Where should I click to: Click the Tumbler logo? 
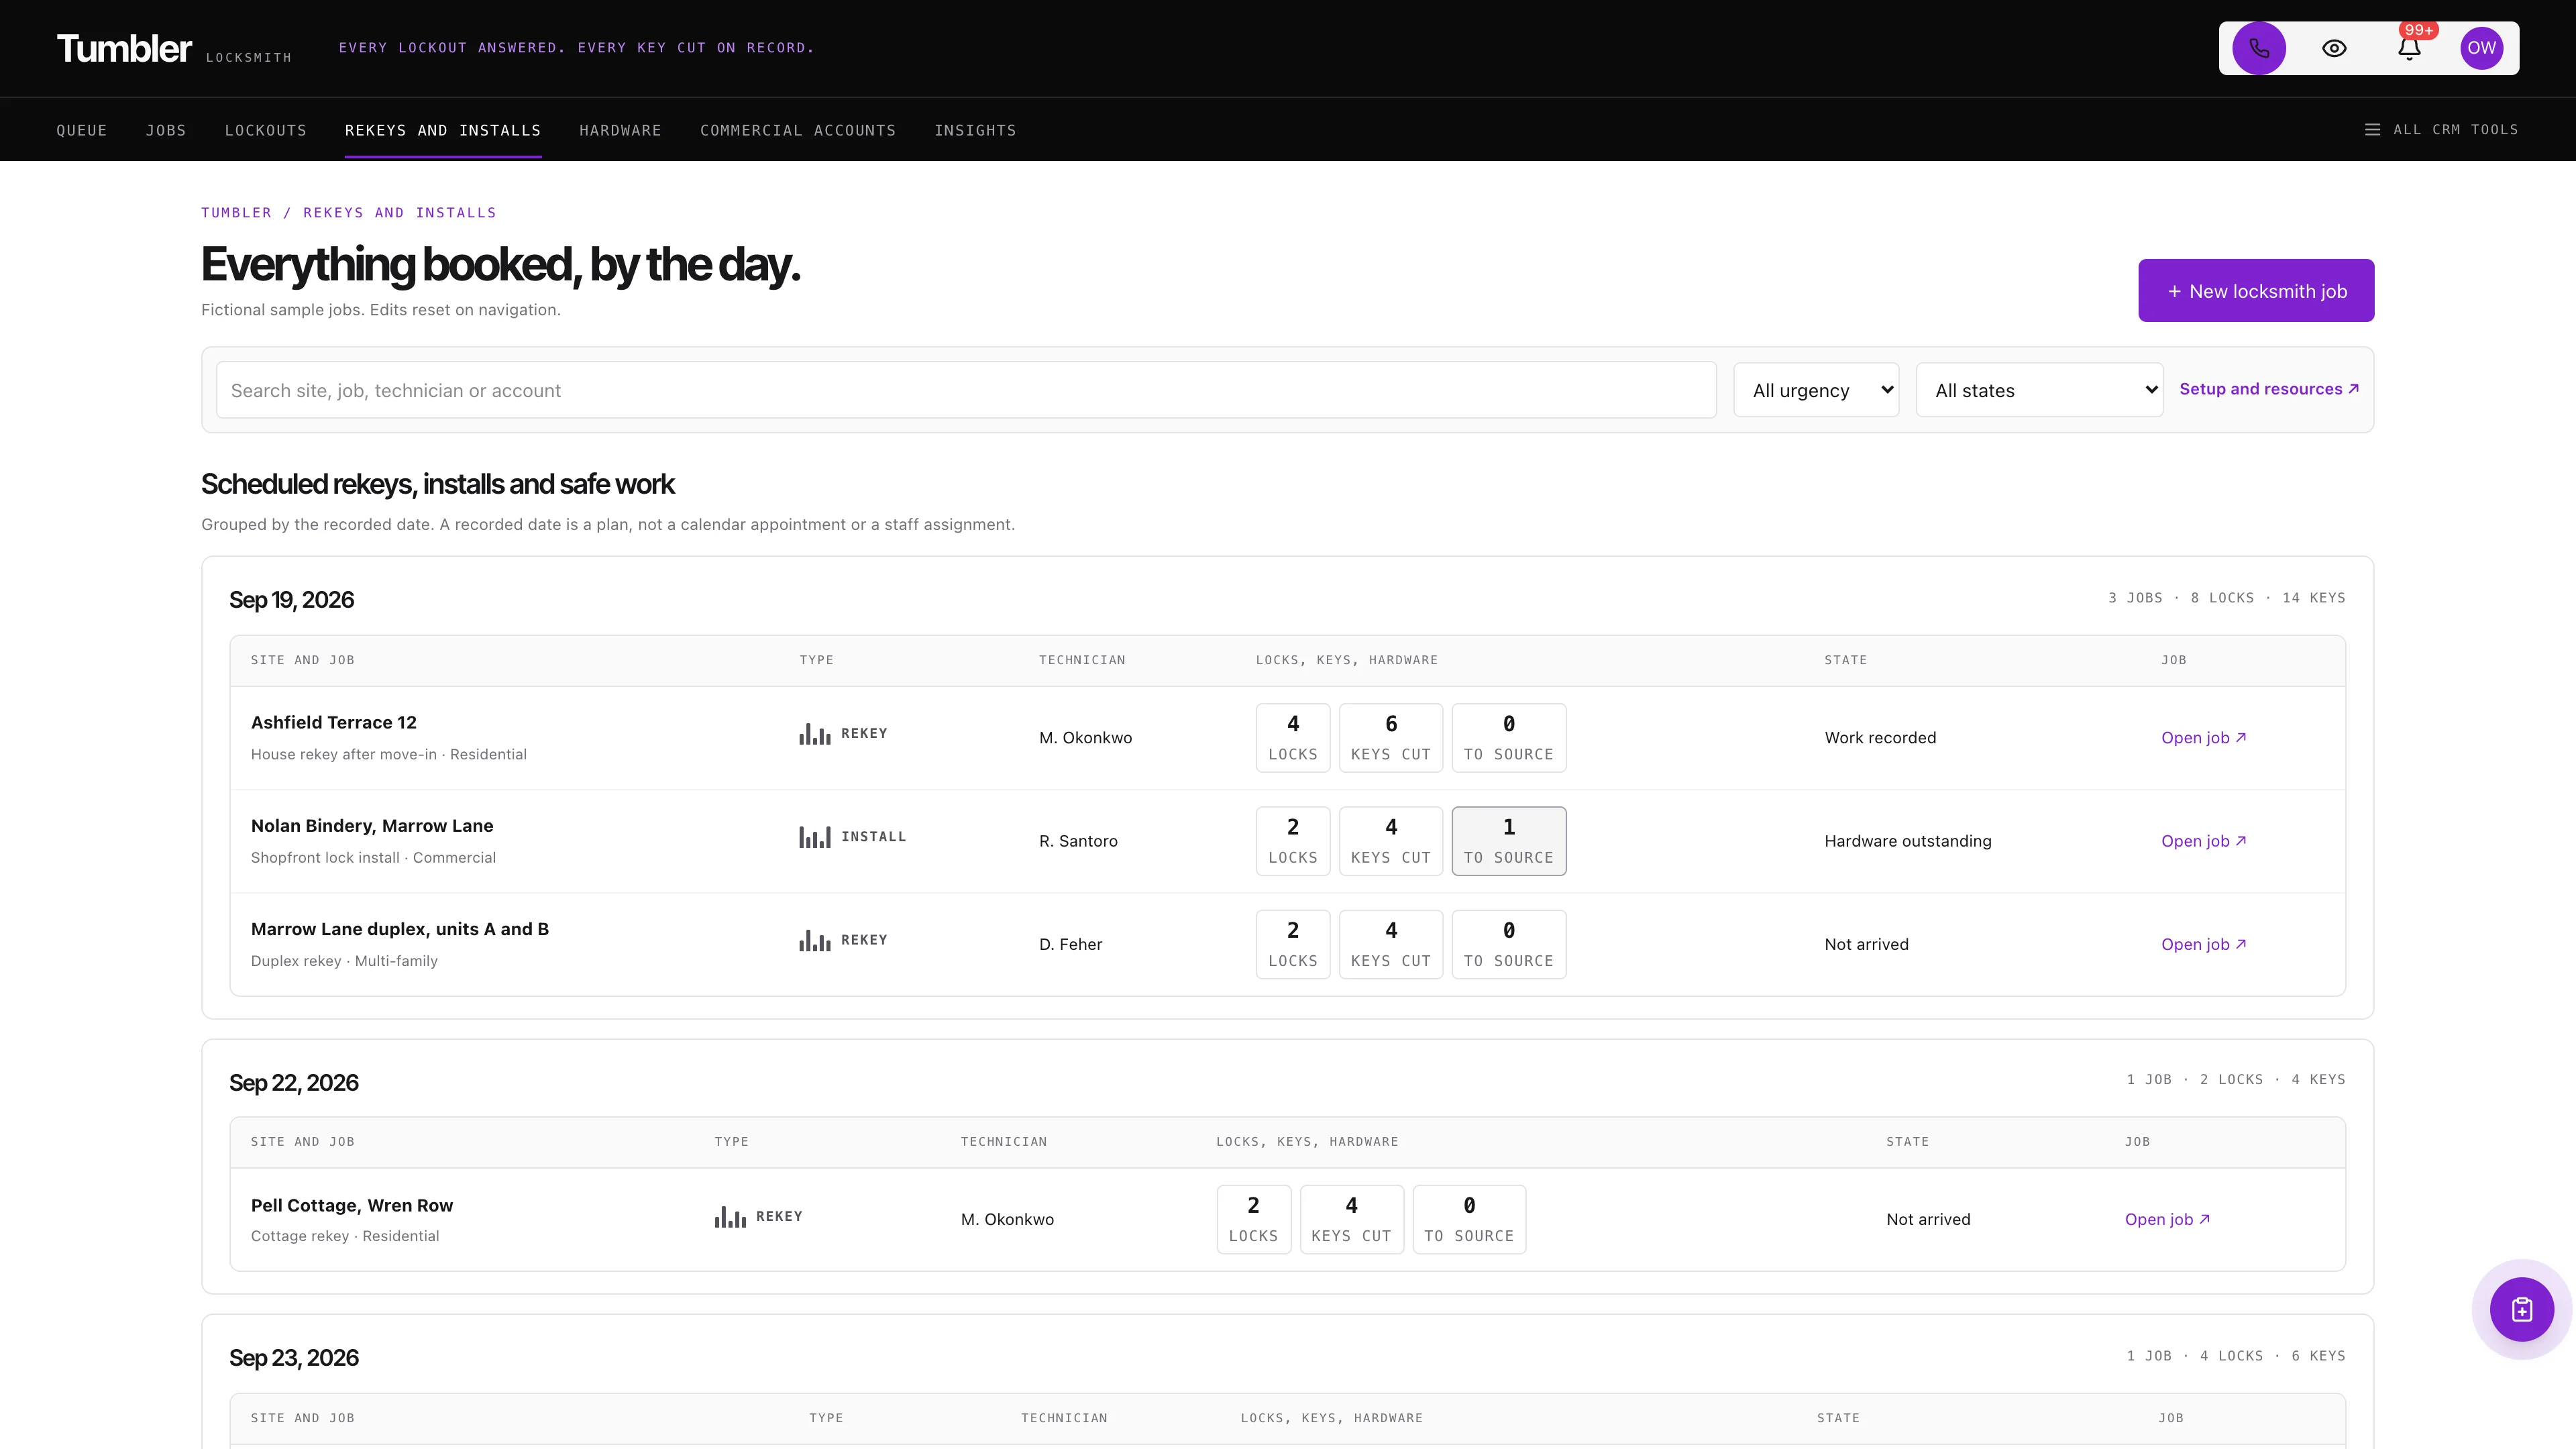pyautogui.click(x=124, y=48)
